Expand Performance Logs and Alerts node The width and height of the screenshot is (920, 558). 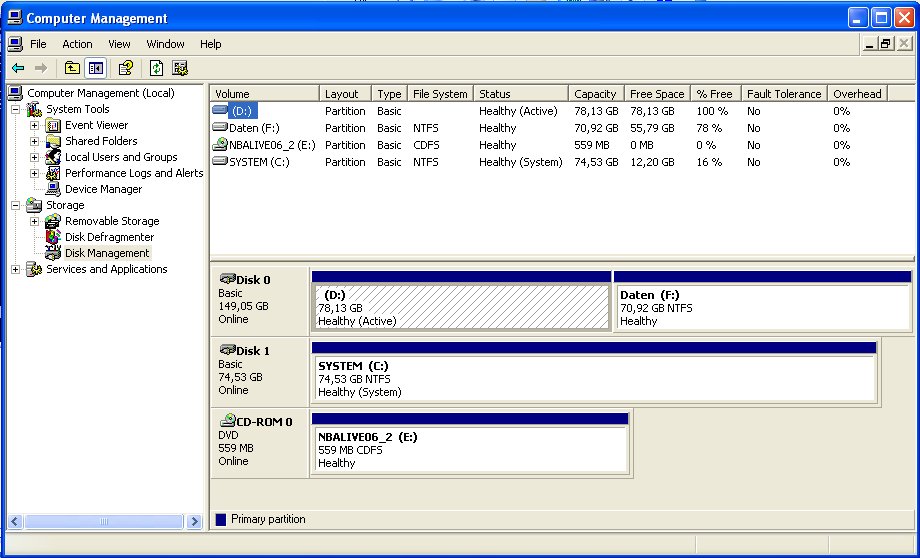coord(35,173)
